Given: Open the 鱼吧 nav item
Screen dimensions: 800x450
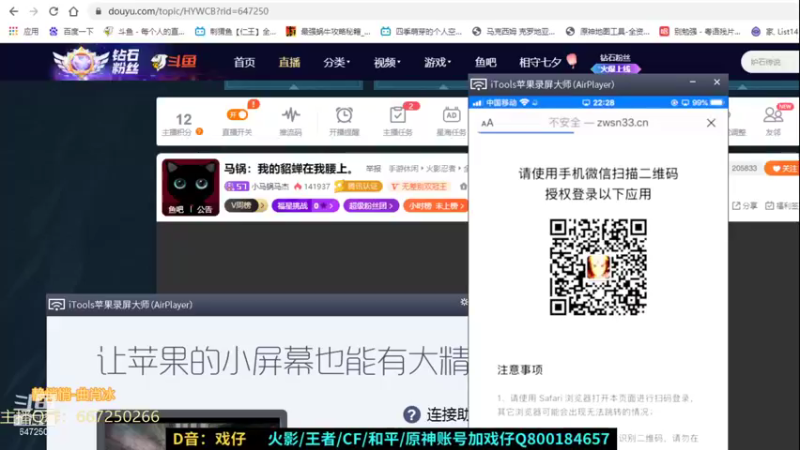Looking at the screenshot, I should 485,62.
